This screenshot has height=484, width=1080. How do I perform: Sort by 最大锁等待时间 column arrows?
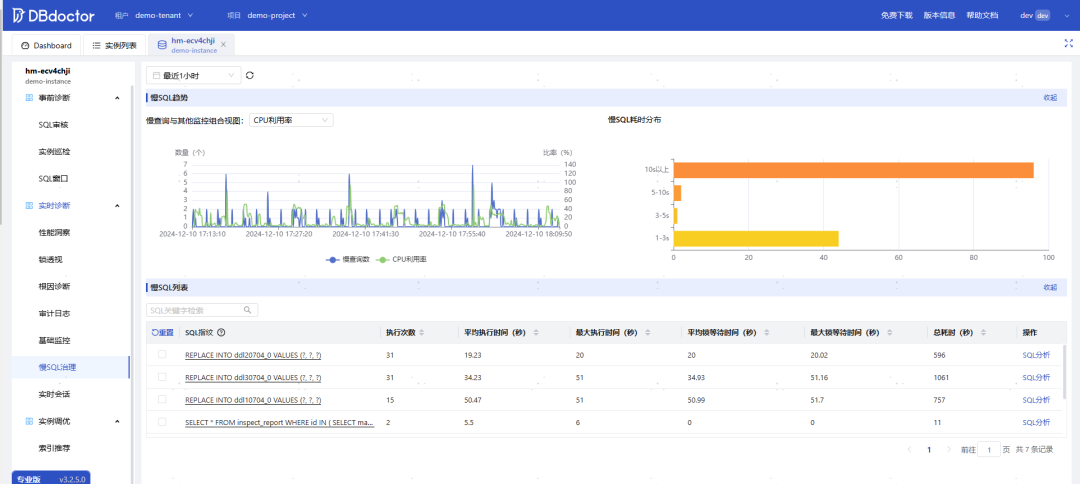(891, 333)
